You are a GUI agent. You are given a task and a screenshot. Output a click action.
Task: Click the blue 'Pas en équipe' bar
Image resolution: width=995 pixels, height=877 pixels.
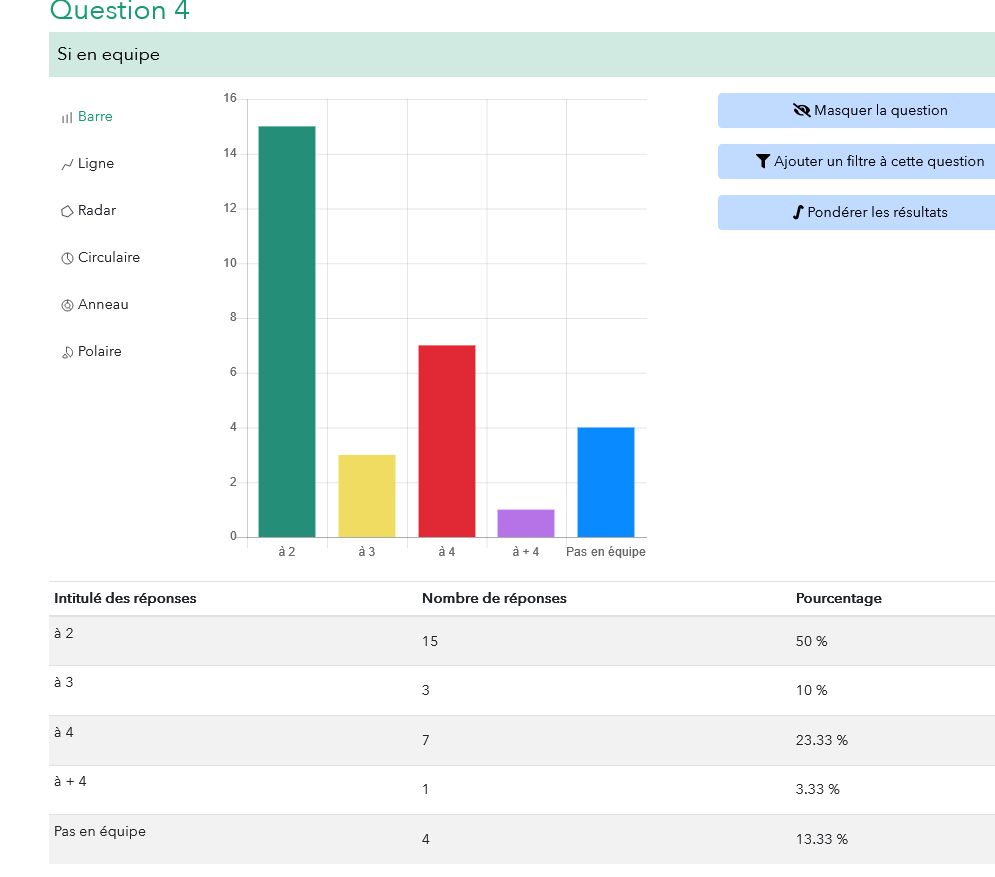pyautogui.click(x=606, y=482)
